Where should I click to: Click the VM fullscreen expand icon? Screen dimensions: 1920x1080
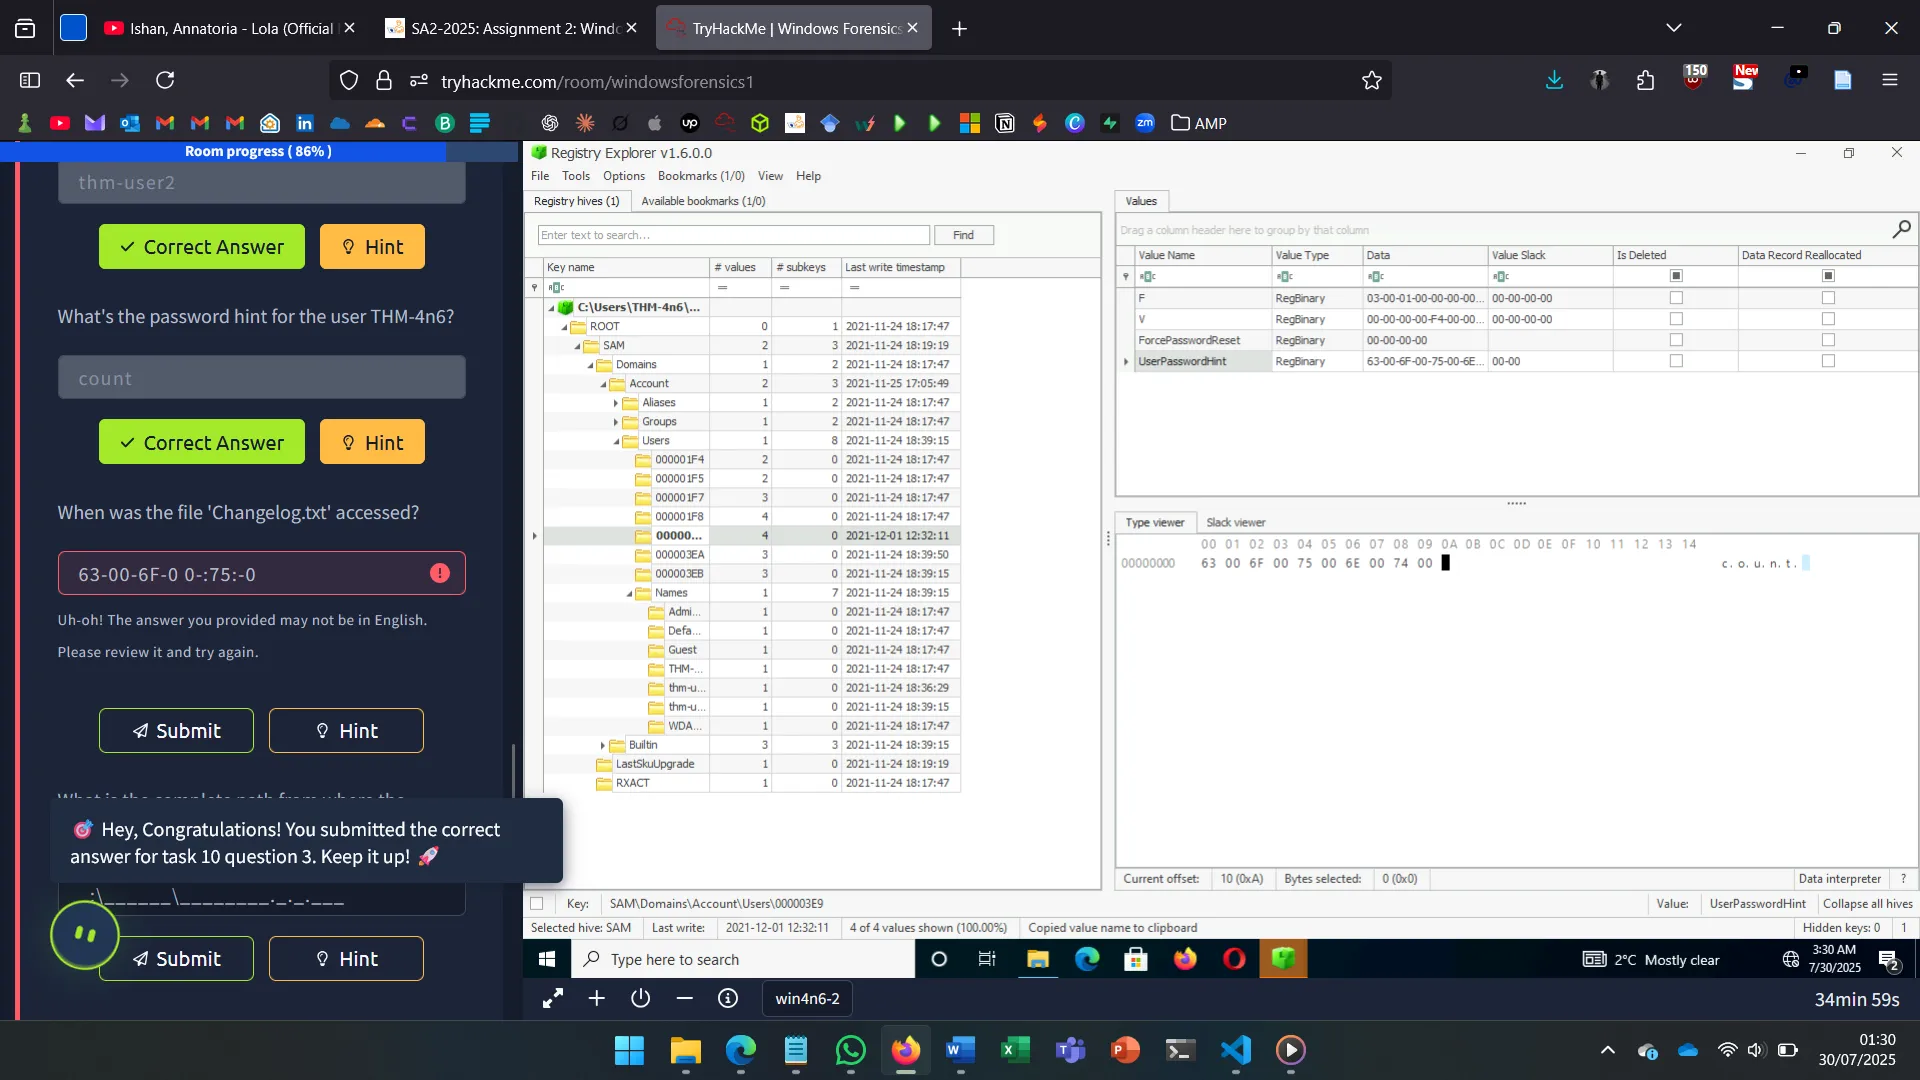pyautogui.click(x=552, y=998)
